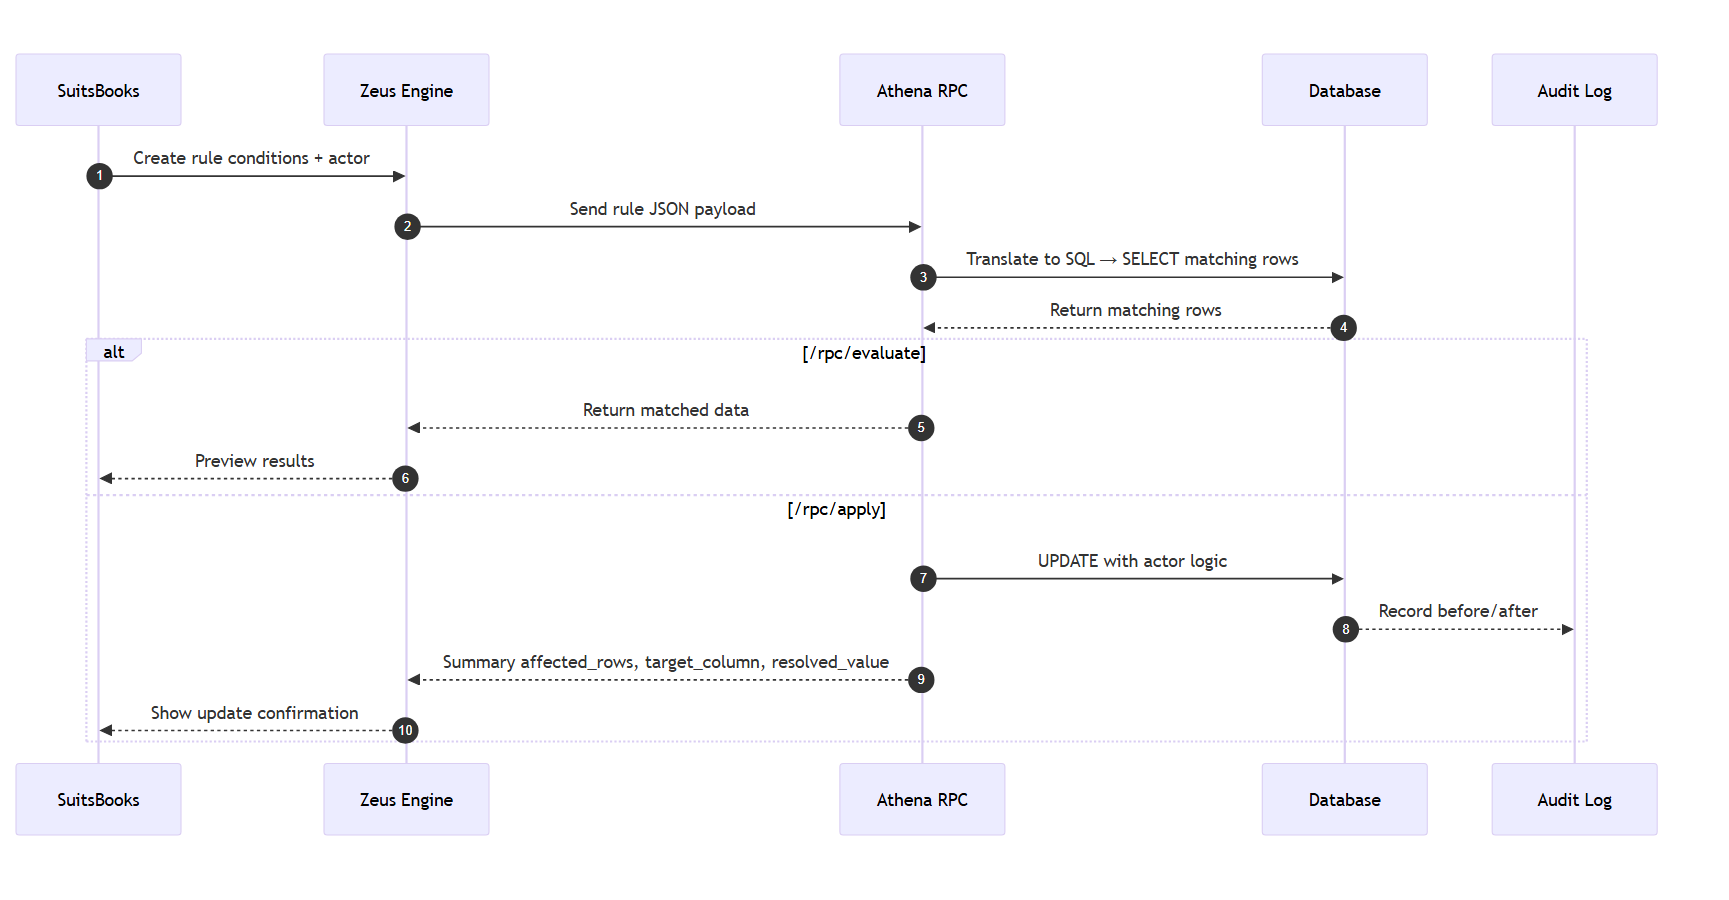Image resolution: width=1729 pixels, height=900 pixels.
Task: Click the bottom Audit Log participant box
Action: (x=1574, y=799)
